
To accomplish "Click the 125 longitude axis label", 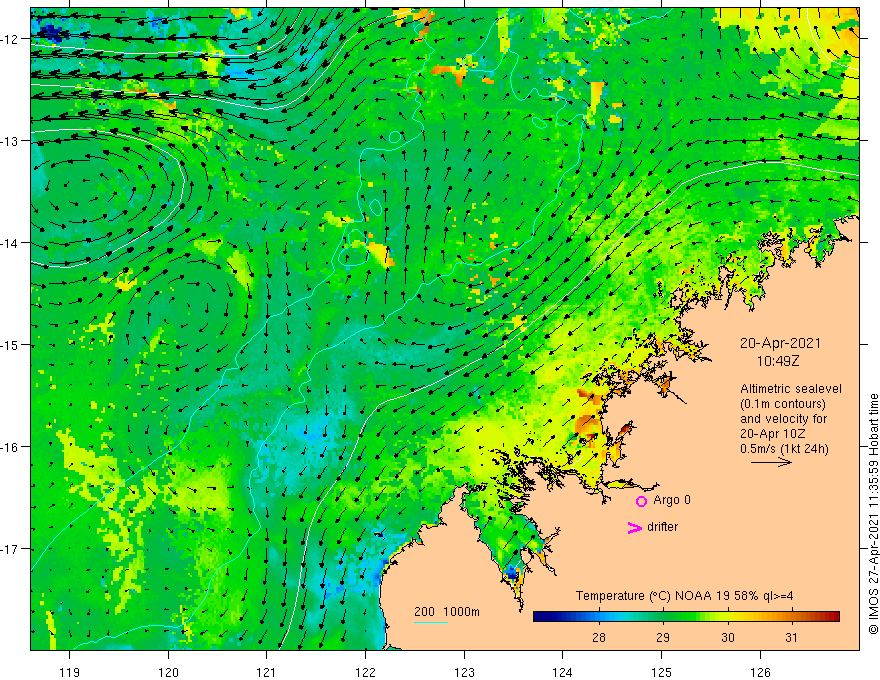I will pyautogui.click(x=662, y=672).
